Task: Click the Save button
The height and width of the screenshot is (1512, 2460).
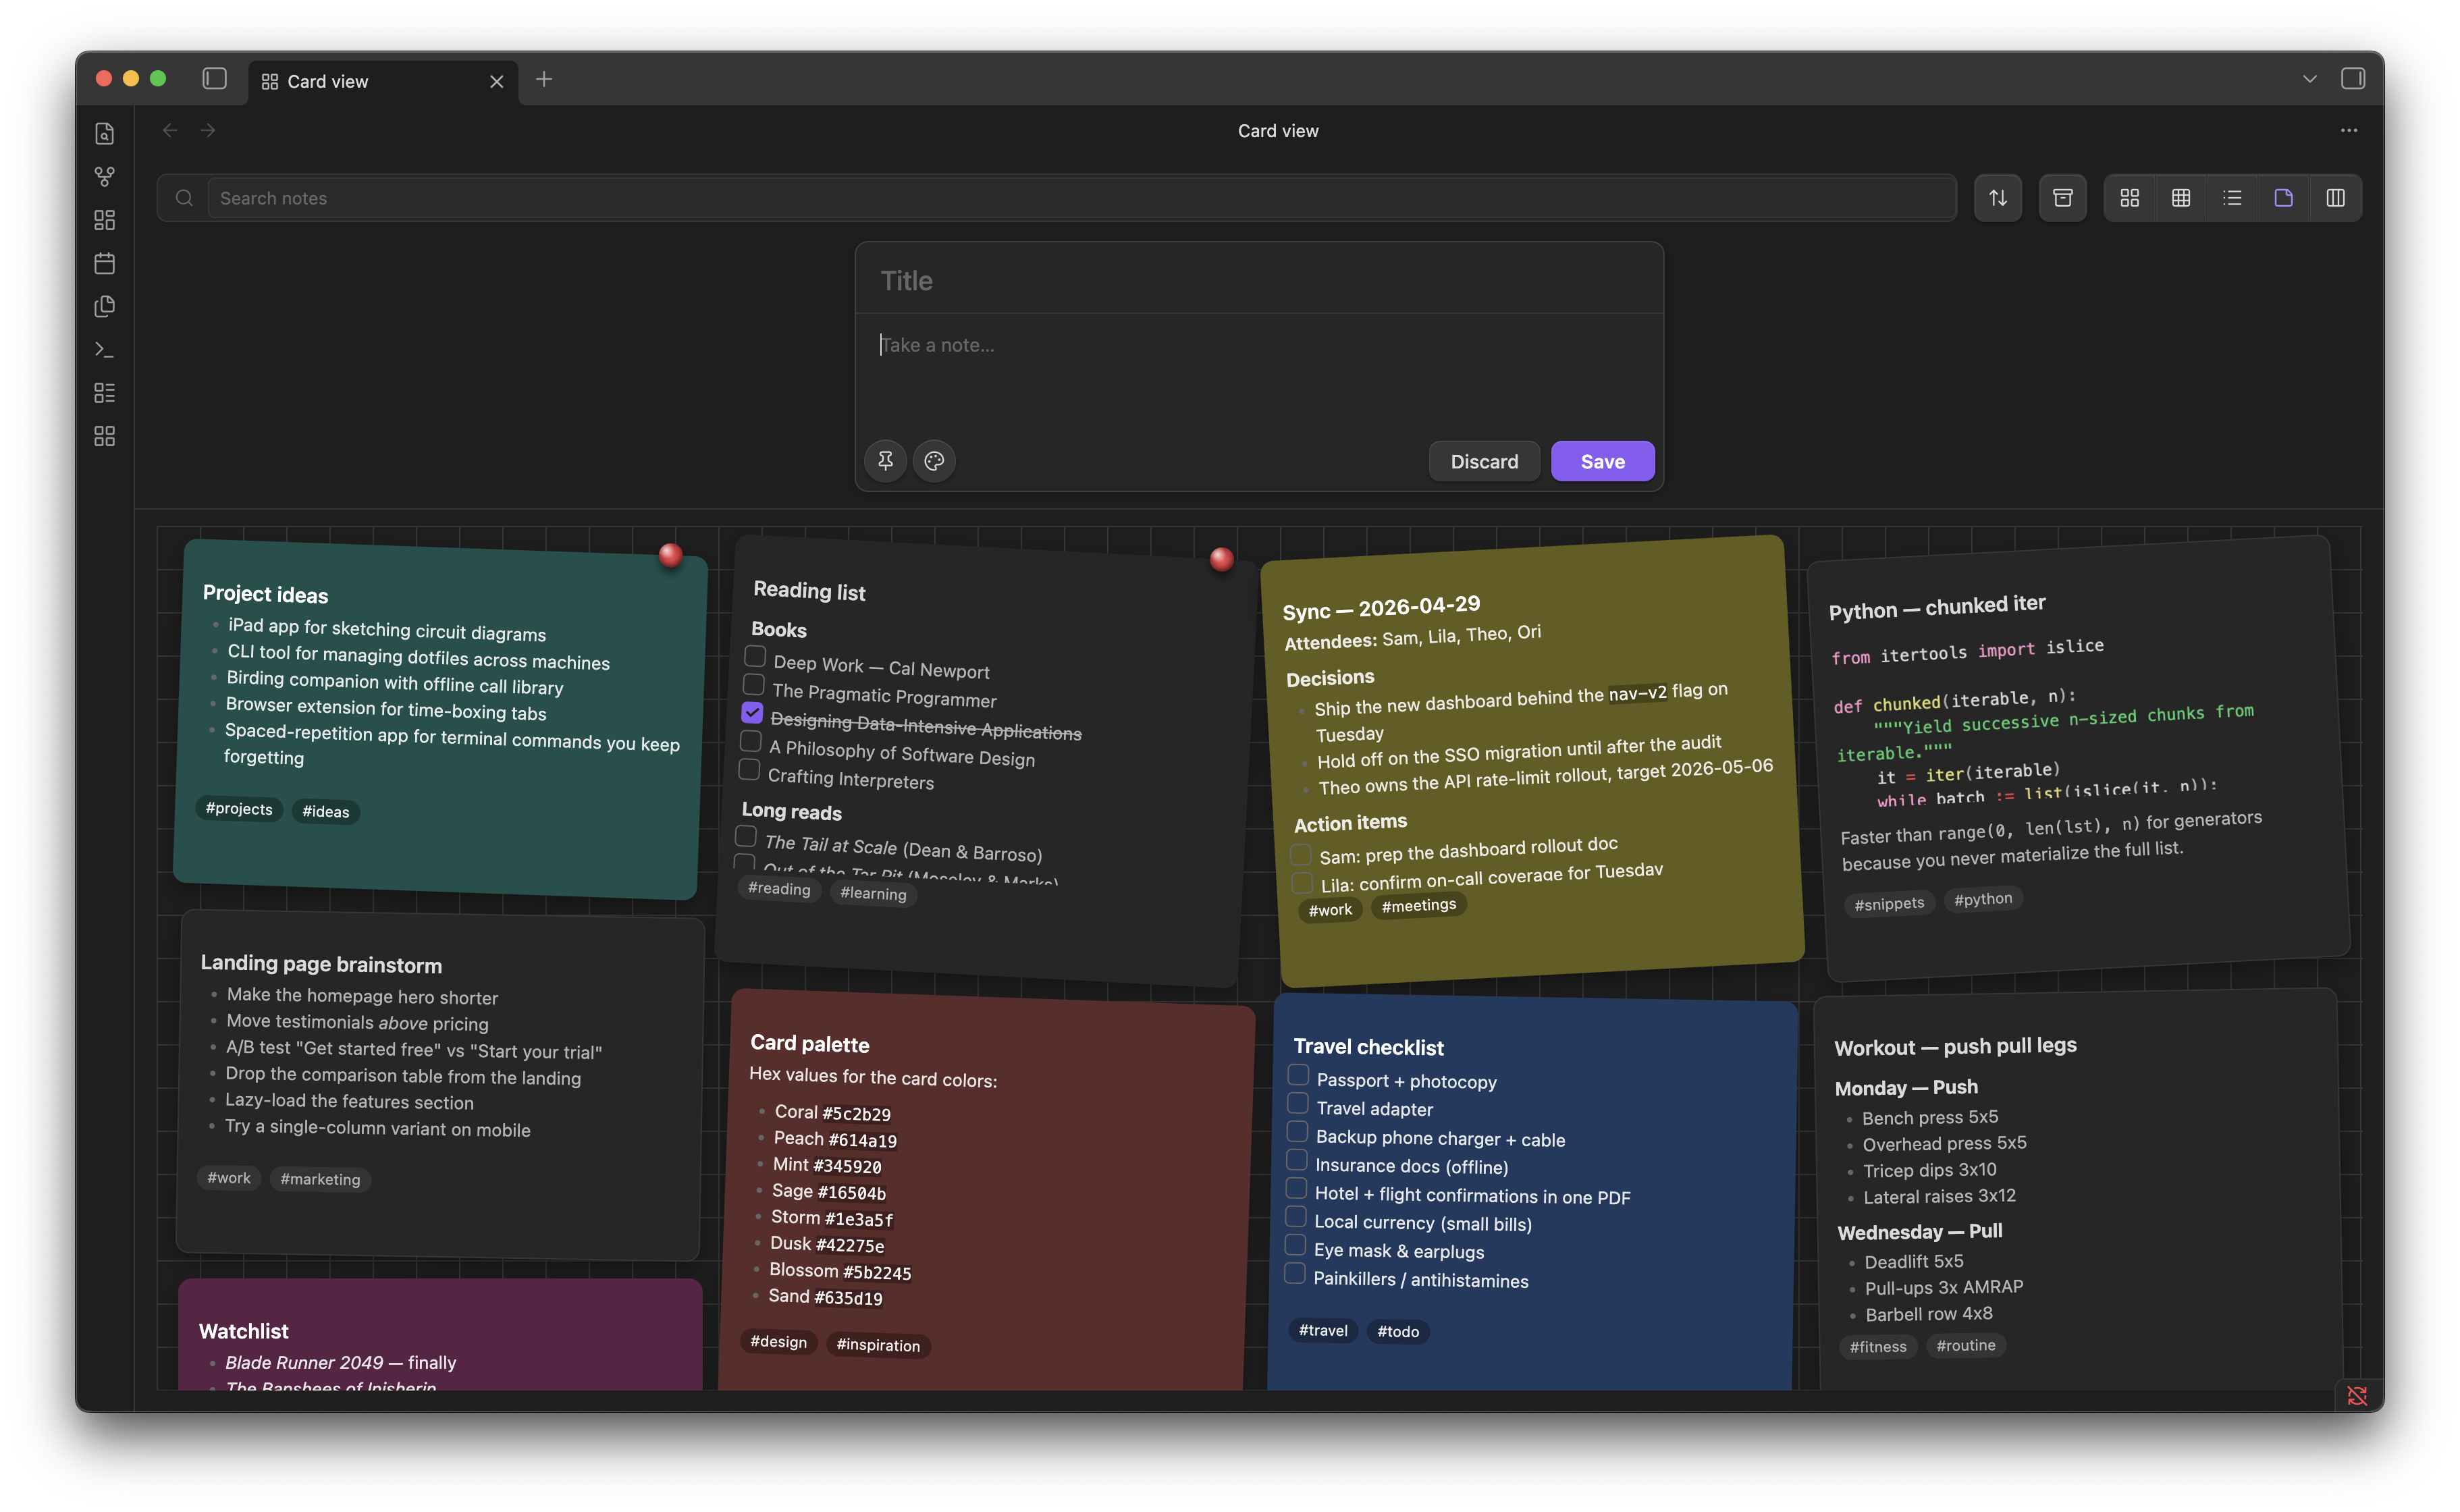Action: pyautogui.click(x=1602, y=461)
